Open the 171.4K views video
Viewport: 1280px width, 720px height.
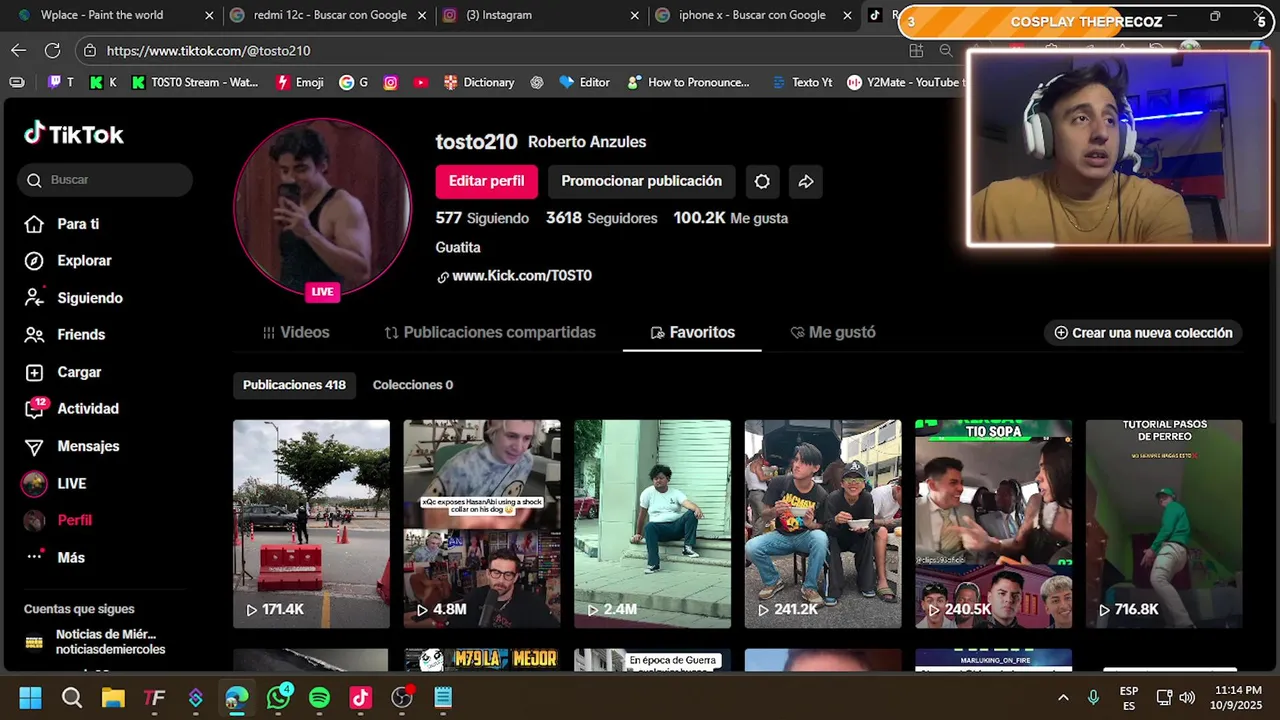coord(311,524)
